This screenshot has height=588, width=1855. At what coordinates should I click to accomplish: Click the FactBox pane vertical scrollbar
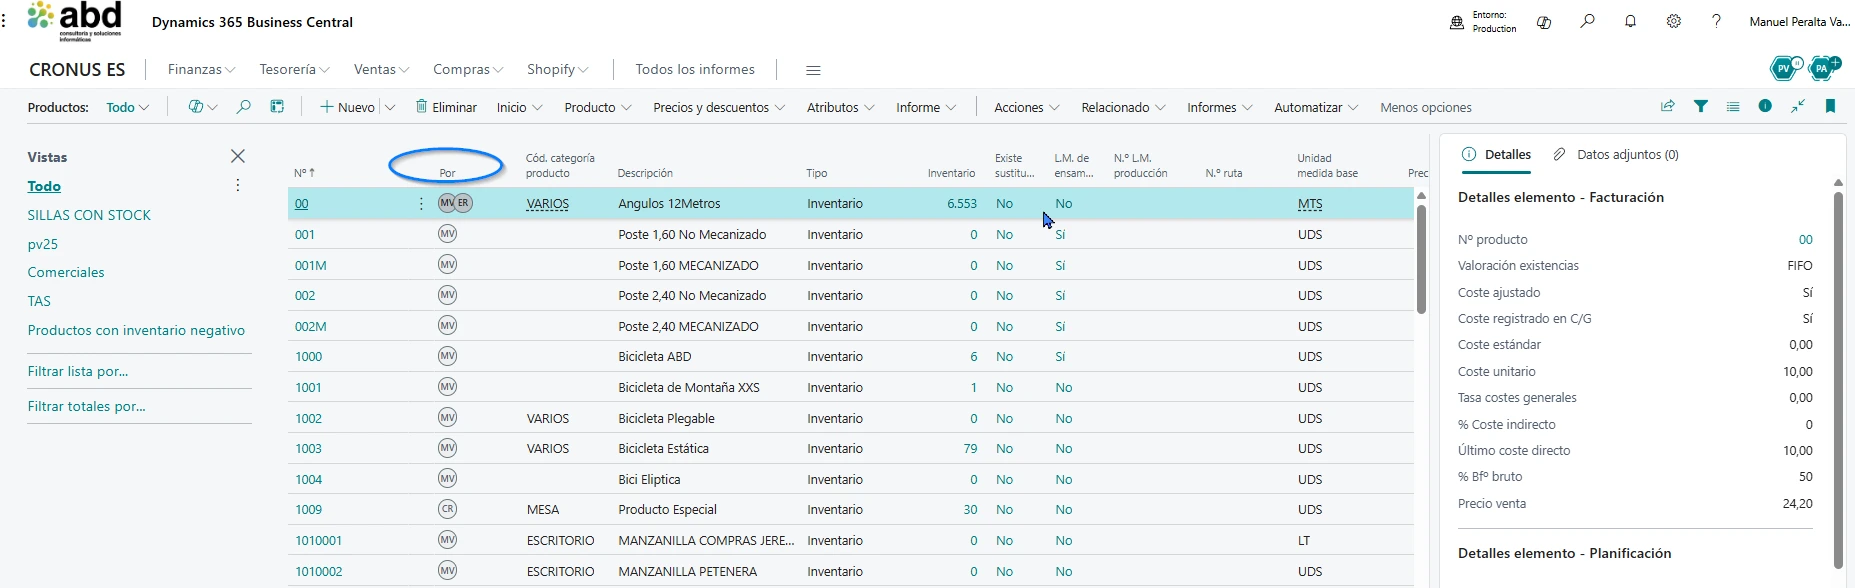[1838, 380]
